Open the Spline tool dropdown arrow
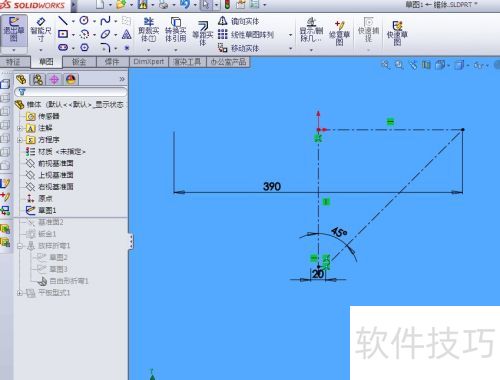This screenshot has width=500, height=380. coord(116,21)
